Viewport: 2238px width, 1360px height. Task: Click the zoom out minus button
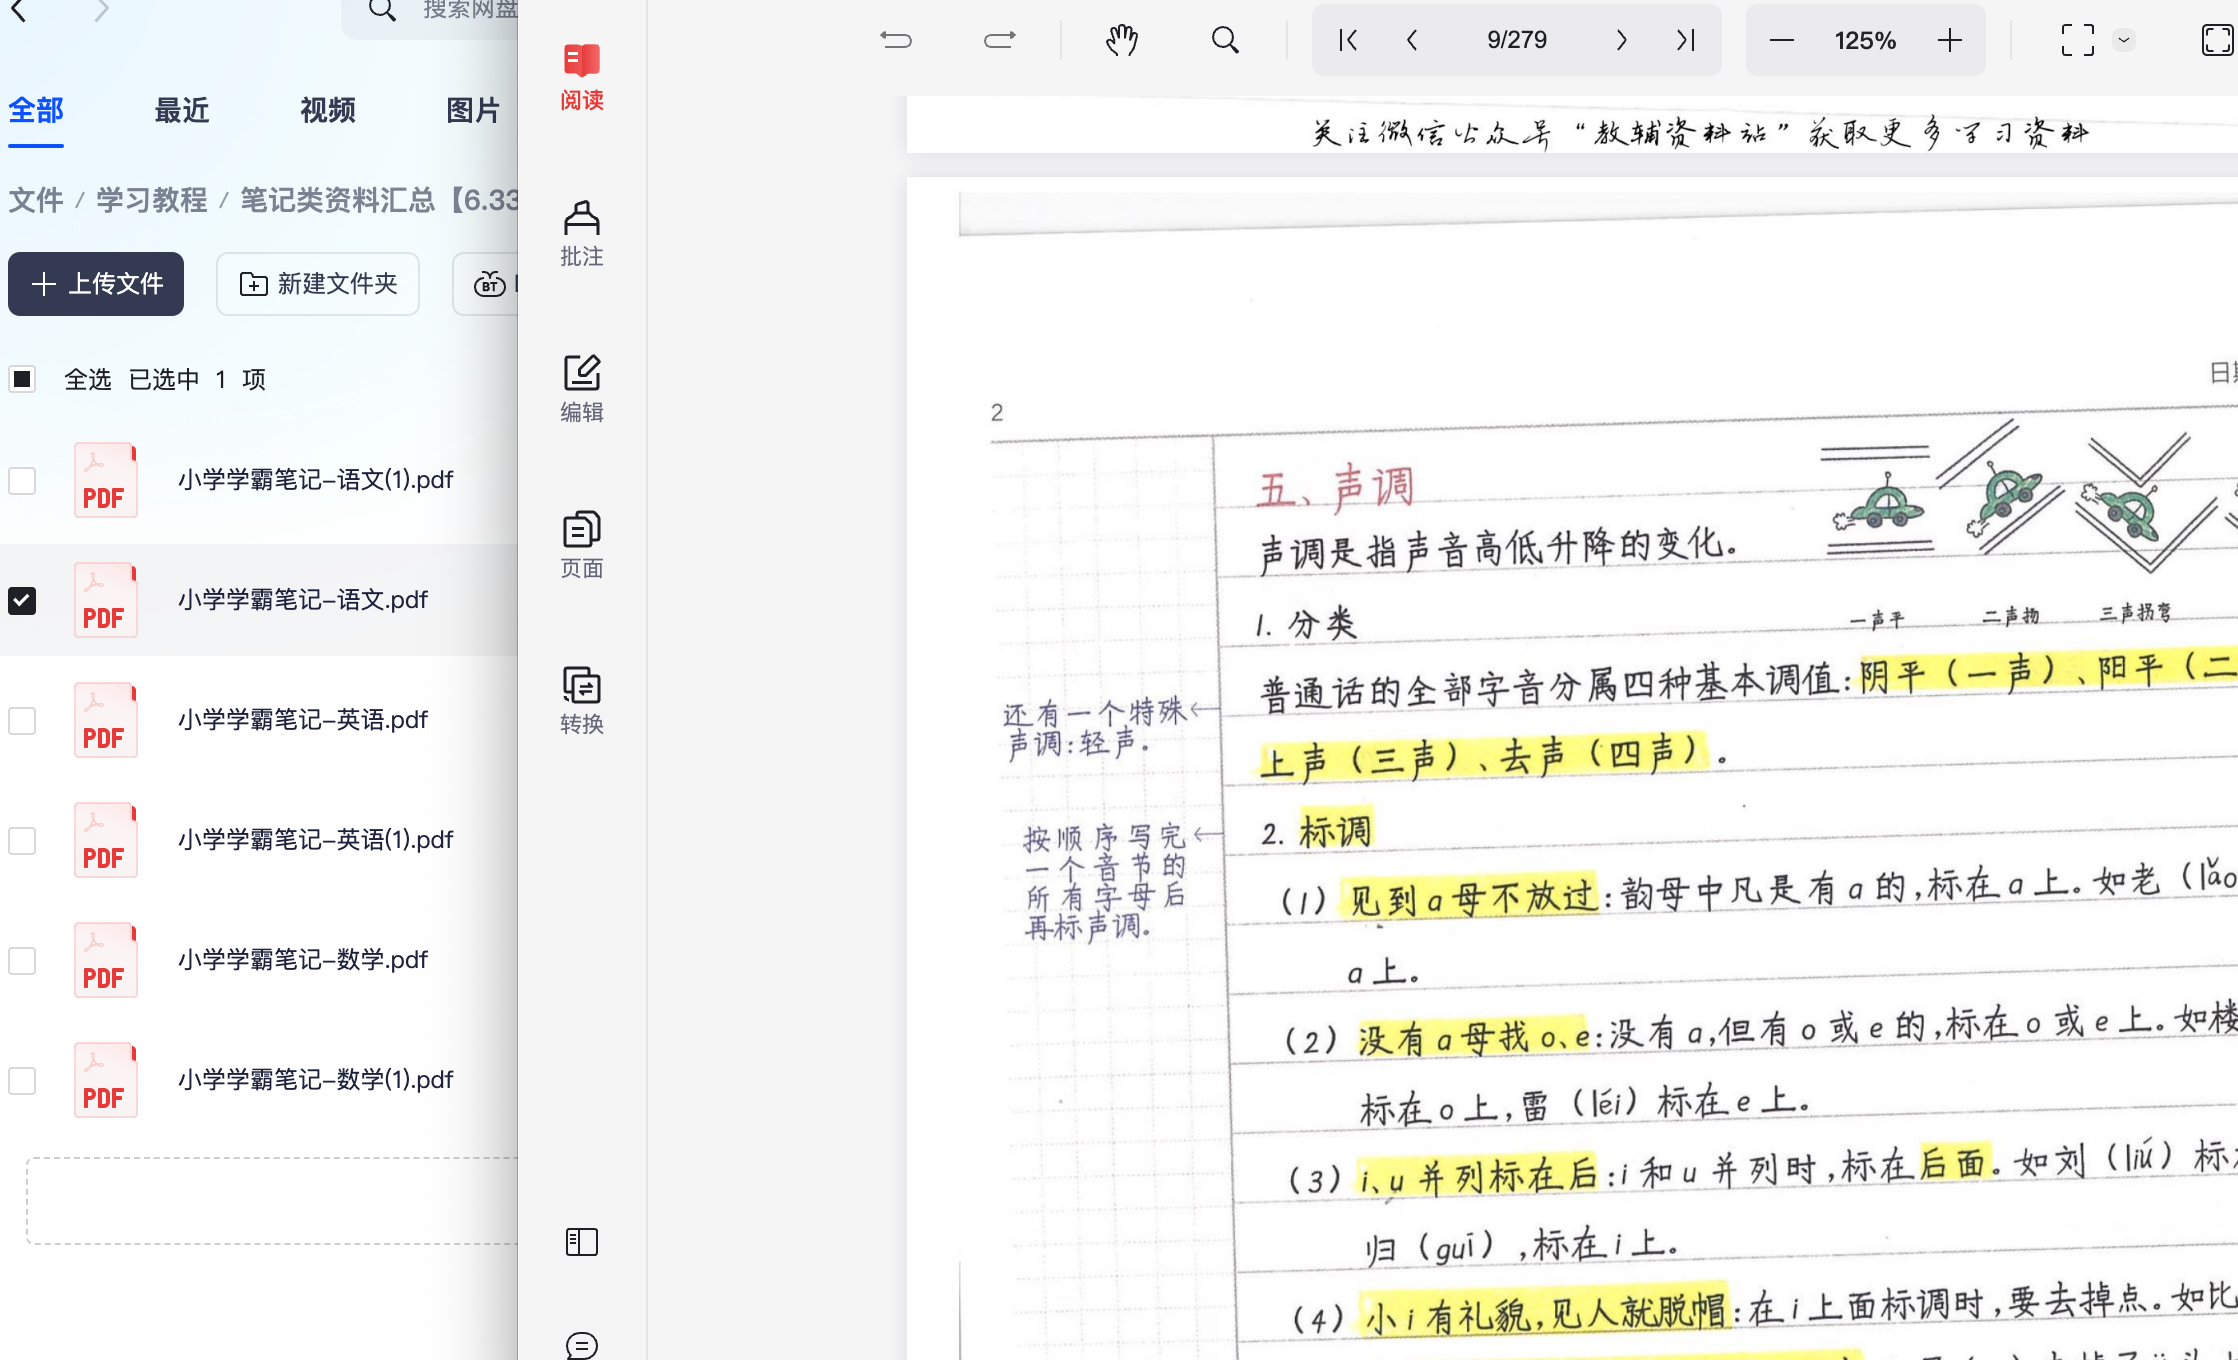coord(1781,40)
